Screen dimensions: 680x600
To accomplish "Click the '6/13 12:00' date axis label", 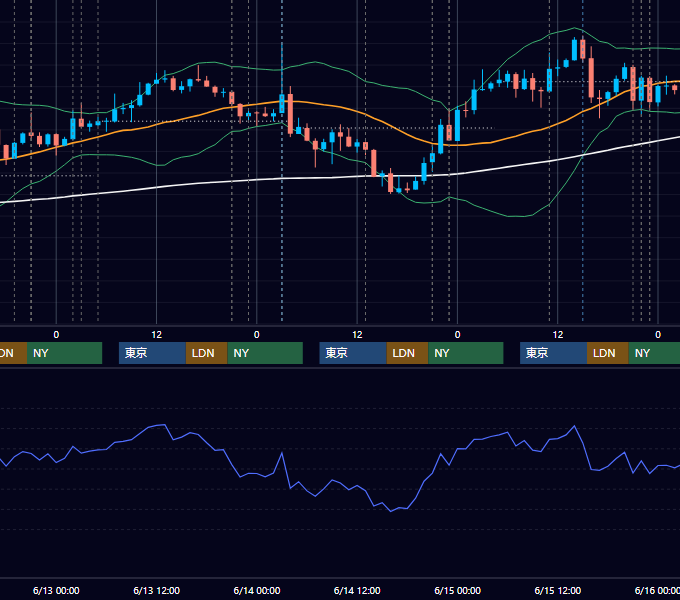I will click(157, 590).
